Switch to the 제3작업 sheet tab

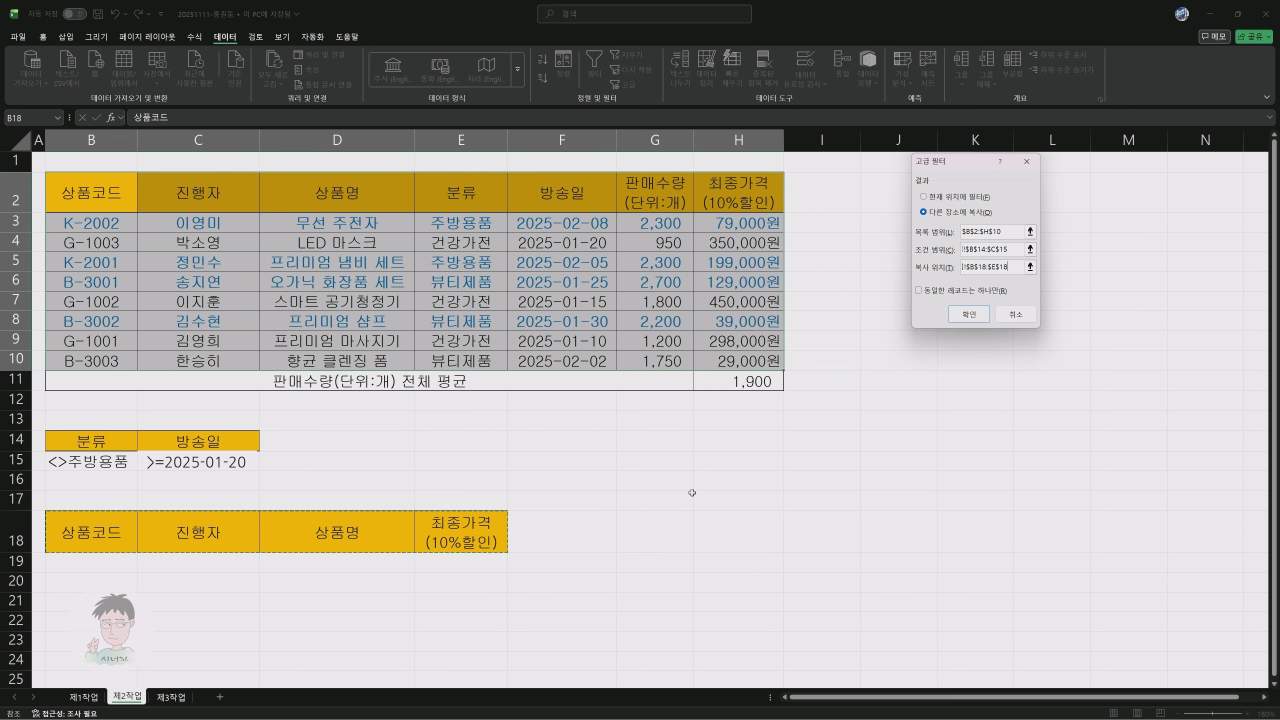coord(171,697)
